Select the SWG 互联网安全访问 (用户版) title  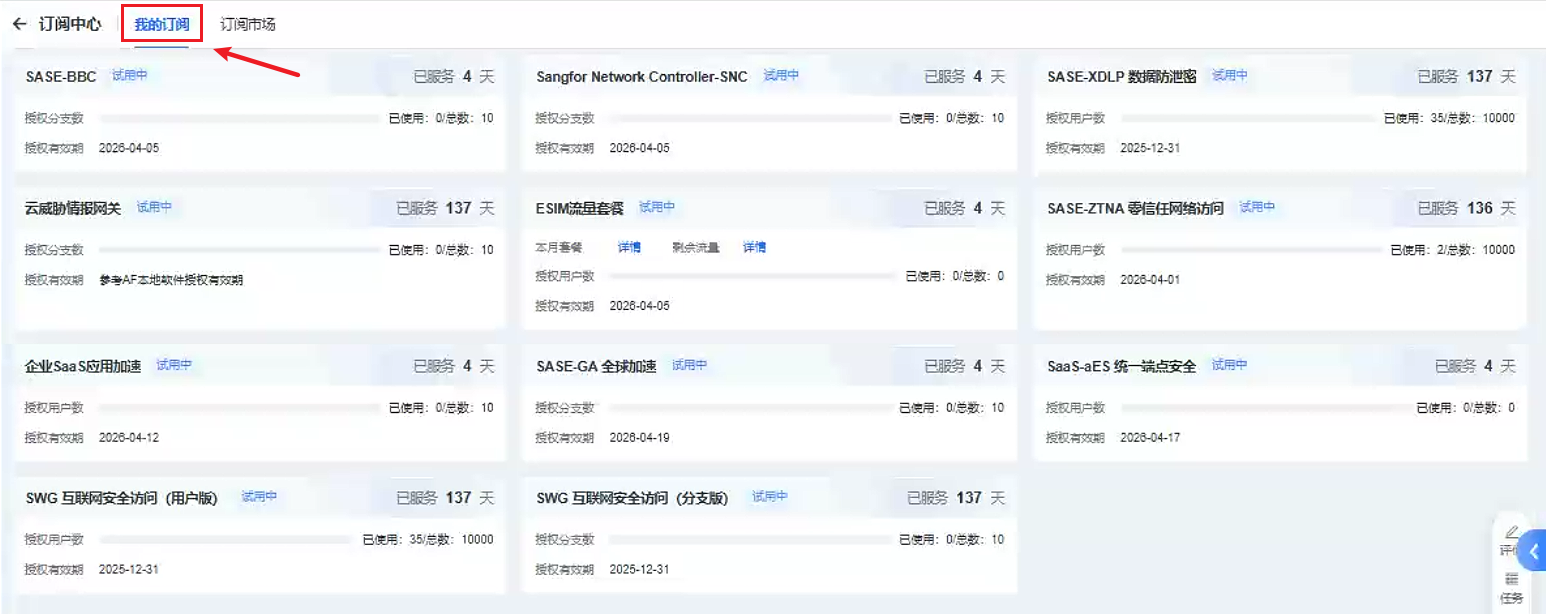point(121,498)
